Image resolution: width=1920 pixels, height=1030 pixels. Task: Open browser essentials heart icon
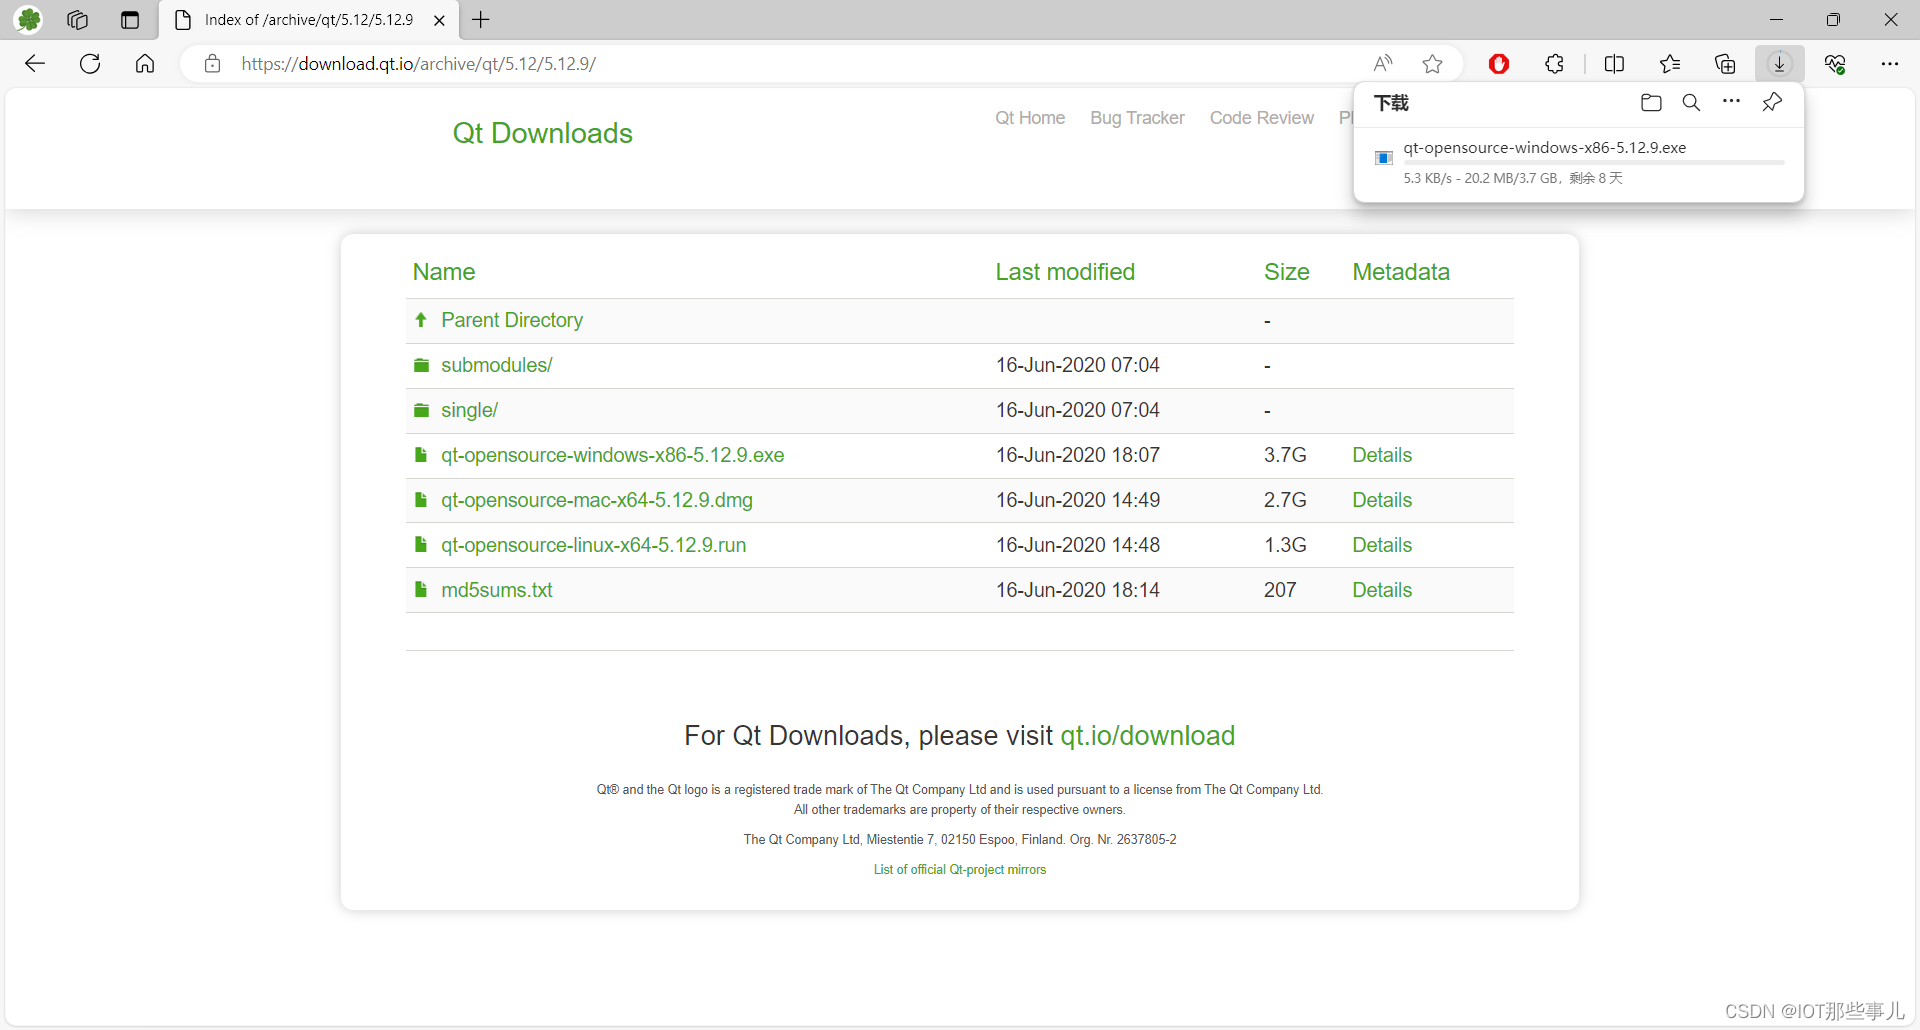(1834, 64)
